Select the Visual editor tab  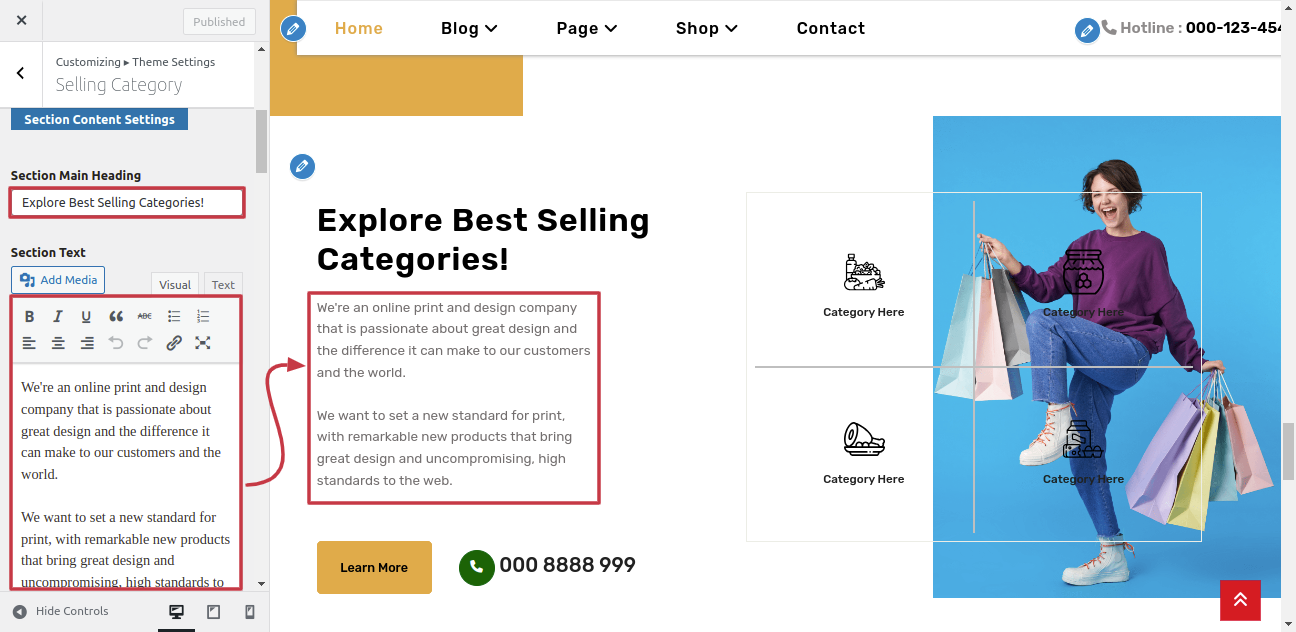[175, 285]
